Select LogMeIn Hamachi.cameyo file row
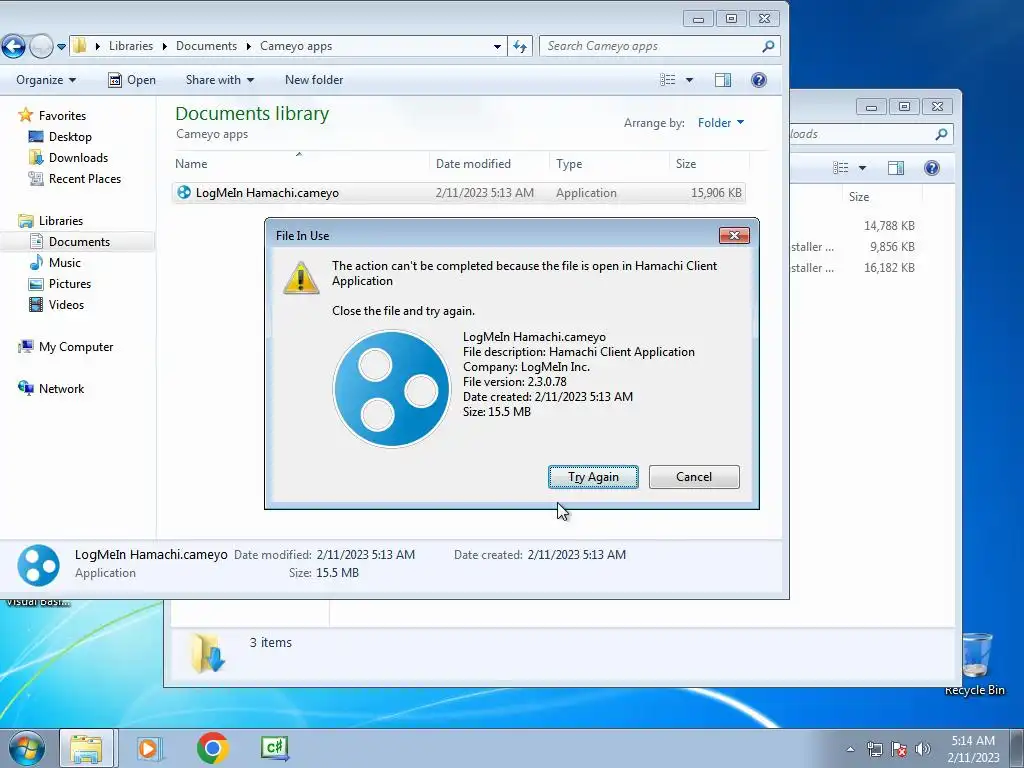 coord(458,193)
